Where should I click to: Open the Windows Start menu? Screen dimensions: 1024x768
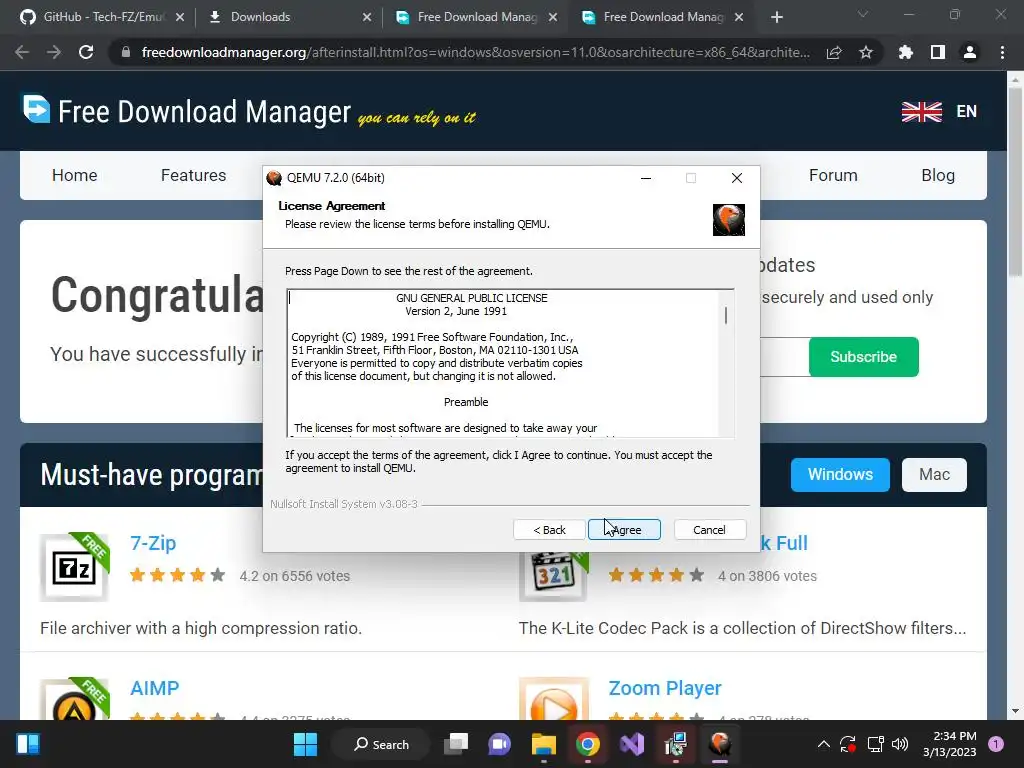[305, 744]
